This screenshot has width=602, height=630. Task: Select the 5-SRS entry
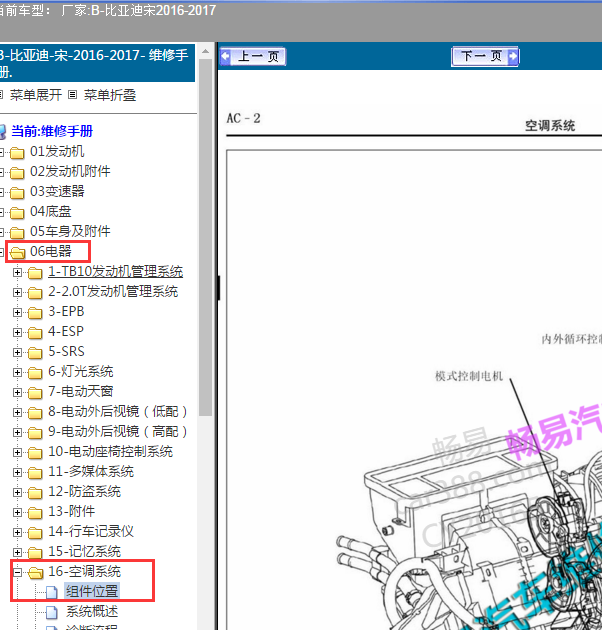click(66, 352)
